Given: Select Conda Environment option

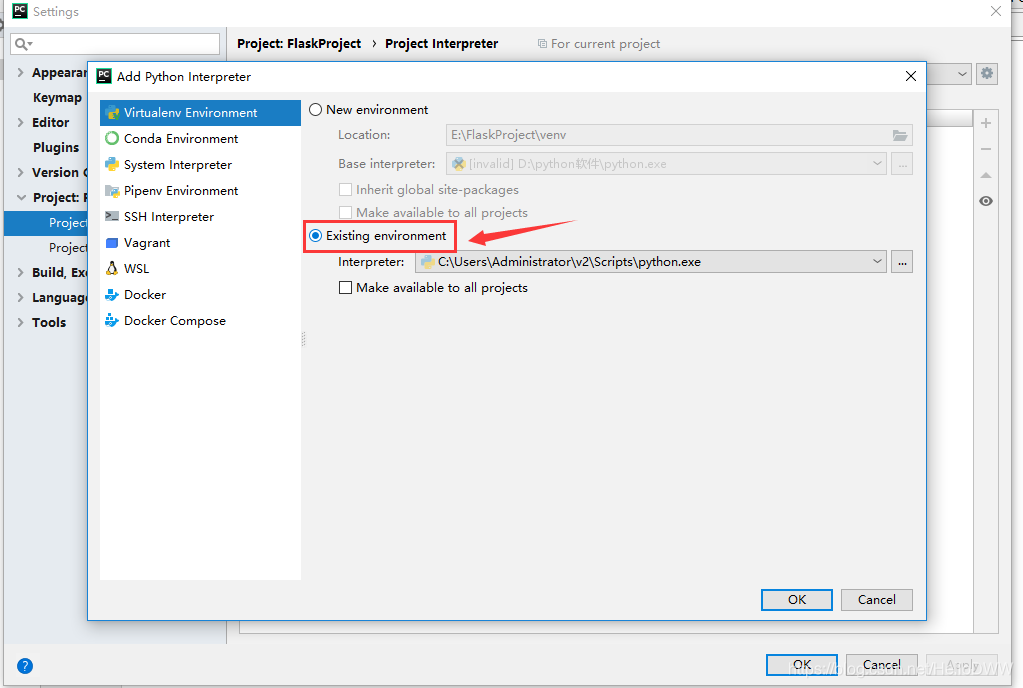Looking at the screenshot, I should point(200,139).
